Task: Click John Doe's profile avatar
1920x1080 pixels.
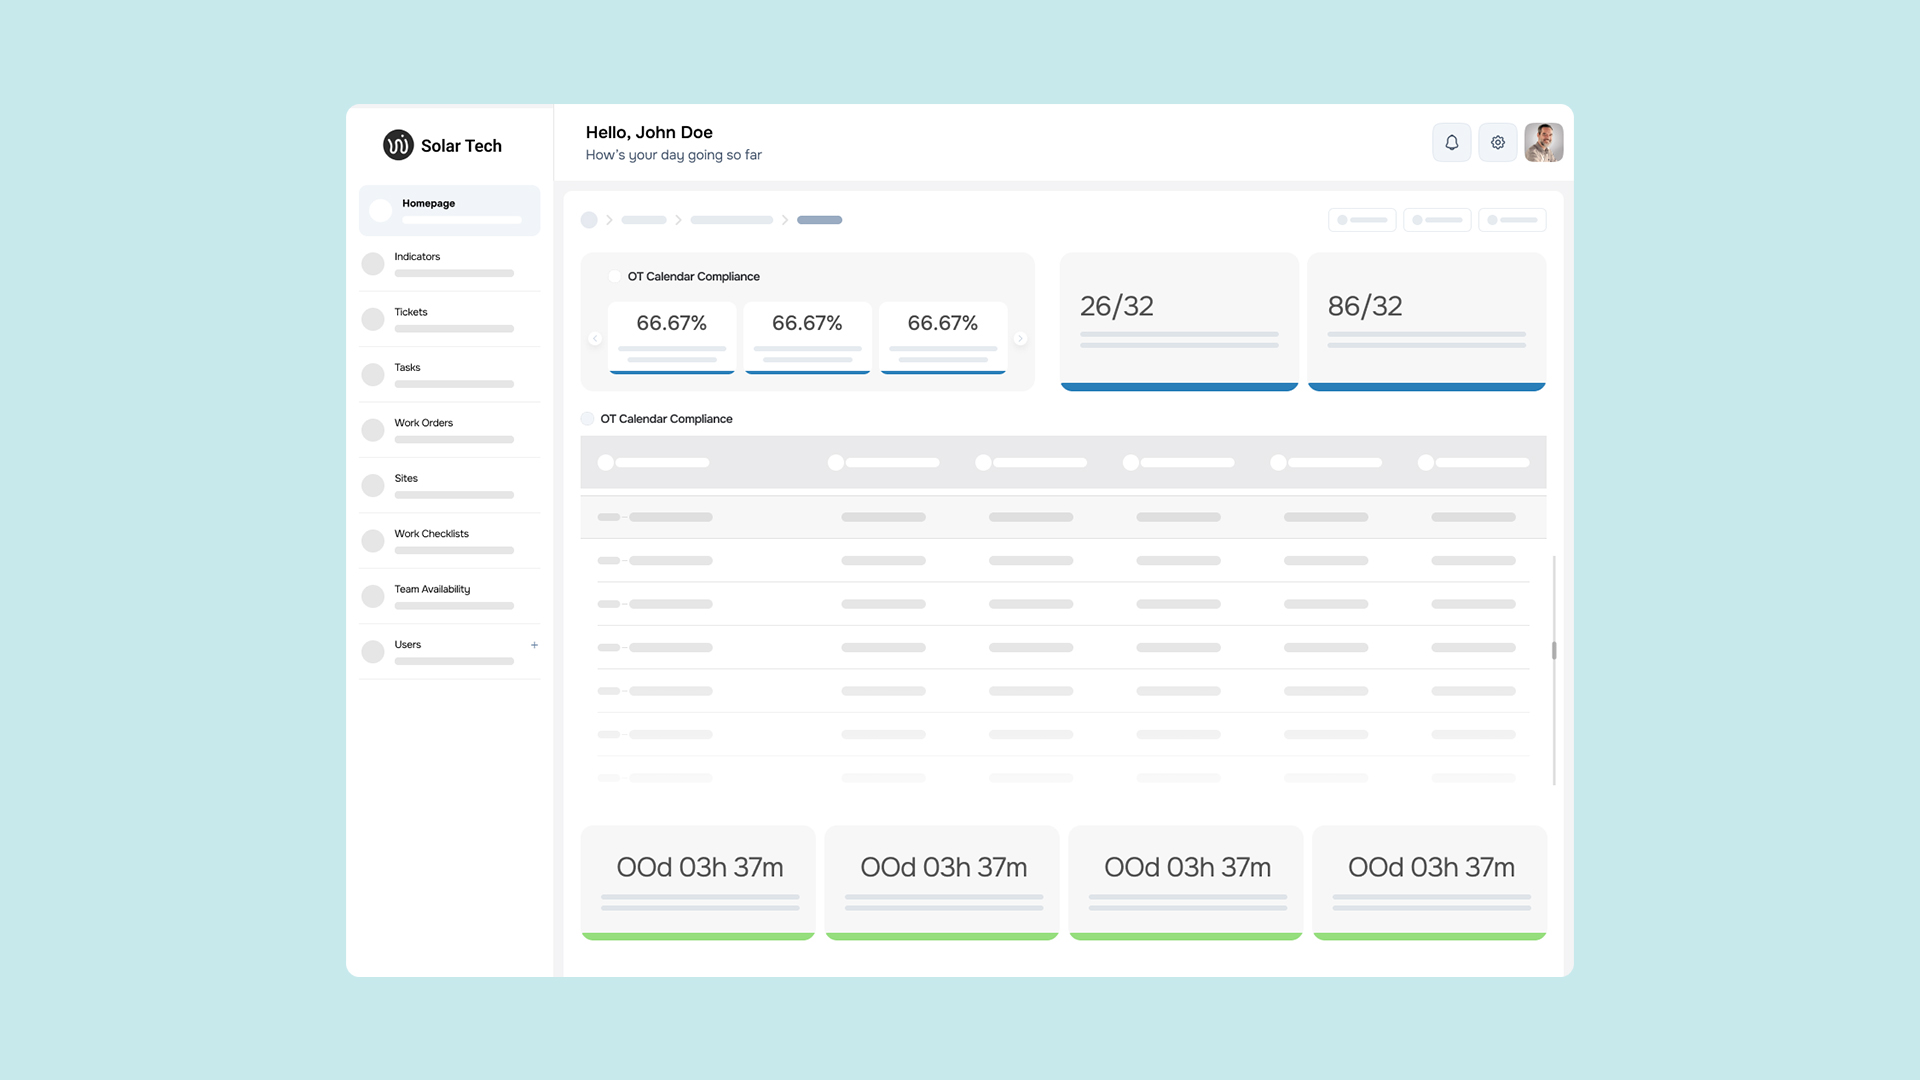Action: (x=1543, y=143)
